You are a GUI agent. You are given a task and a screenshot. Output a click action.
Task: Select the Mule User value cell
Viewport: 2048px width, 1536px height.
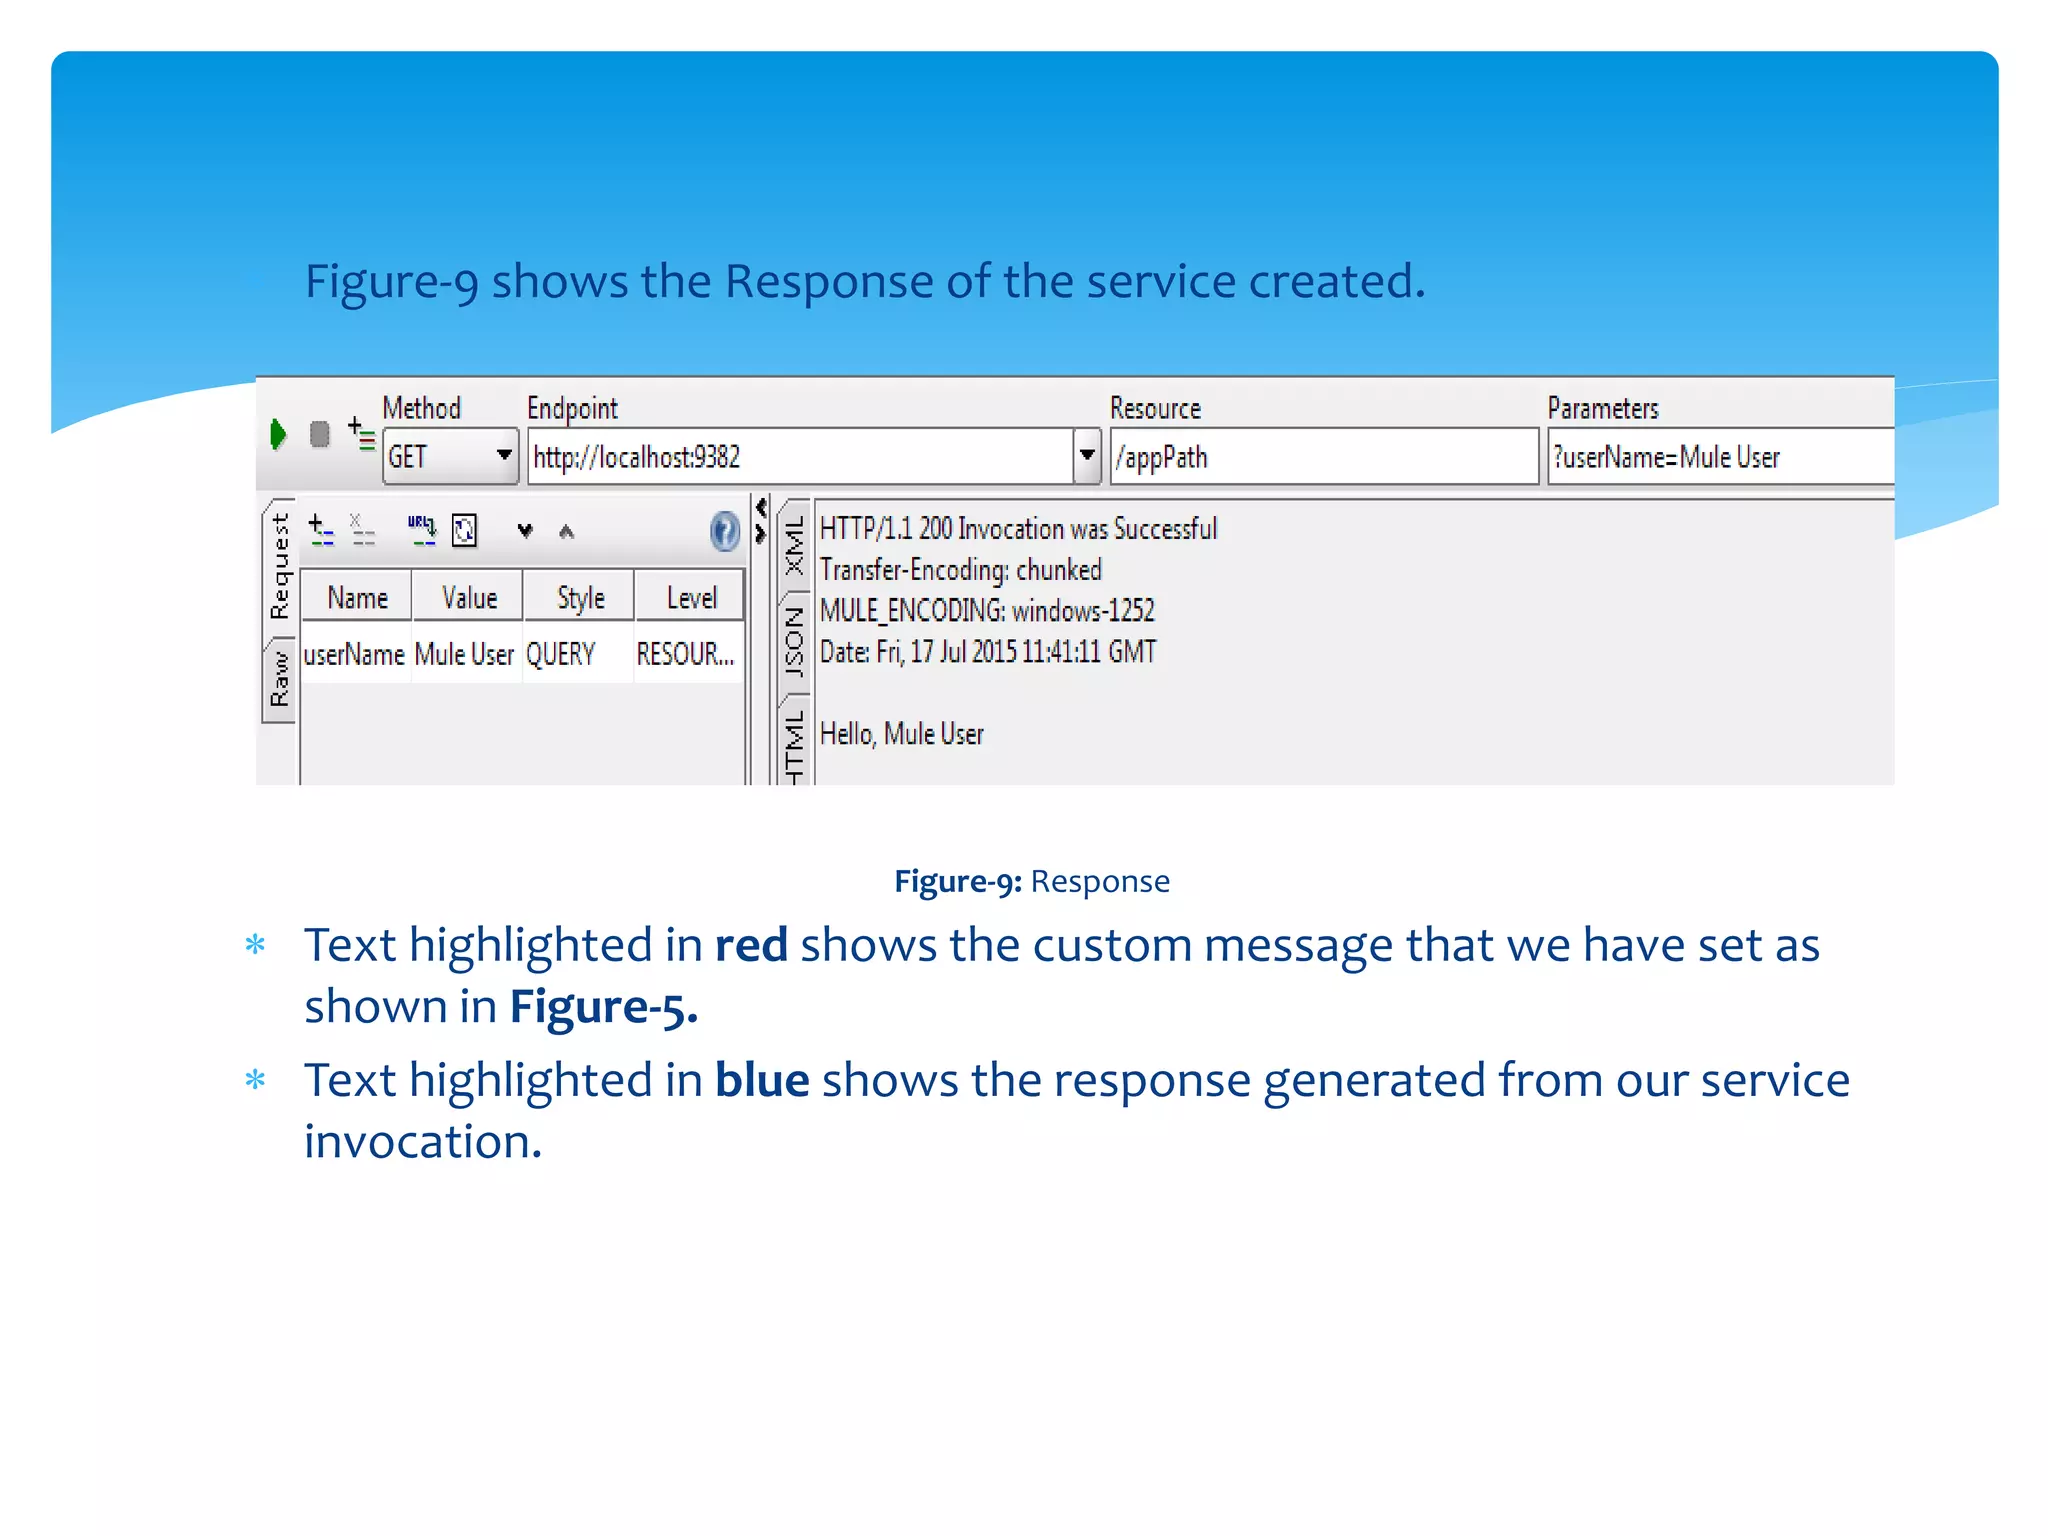pos(466,654)
